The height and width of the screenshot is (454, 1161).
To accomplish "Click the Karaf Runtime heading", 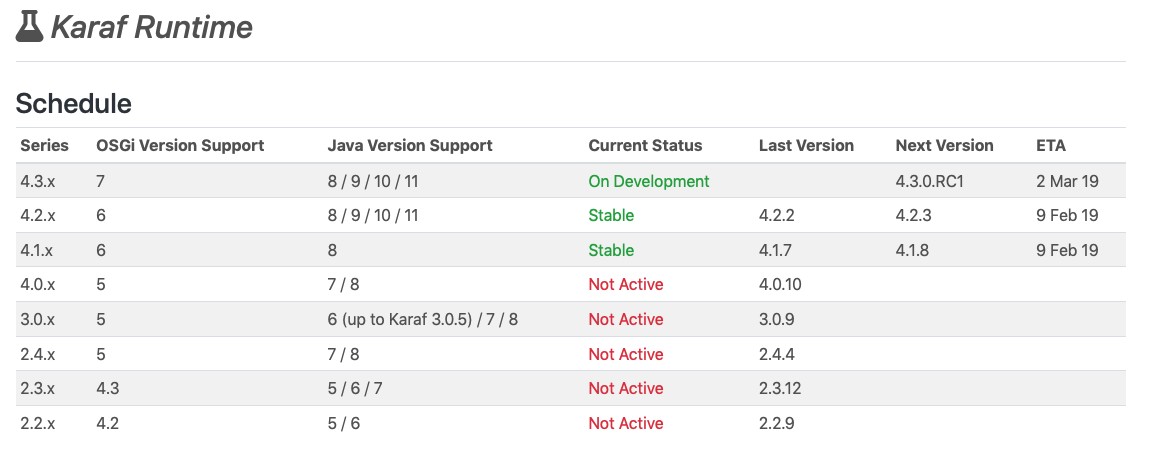I will 151,27.
